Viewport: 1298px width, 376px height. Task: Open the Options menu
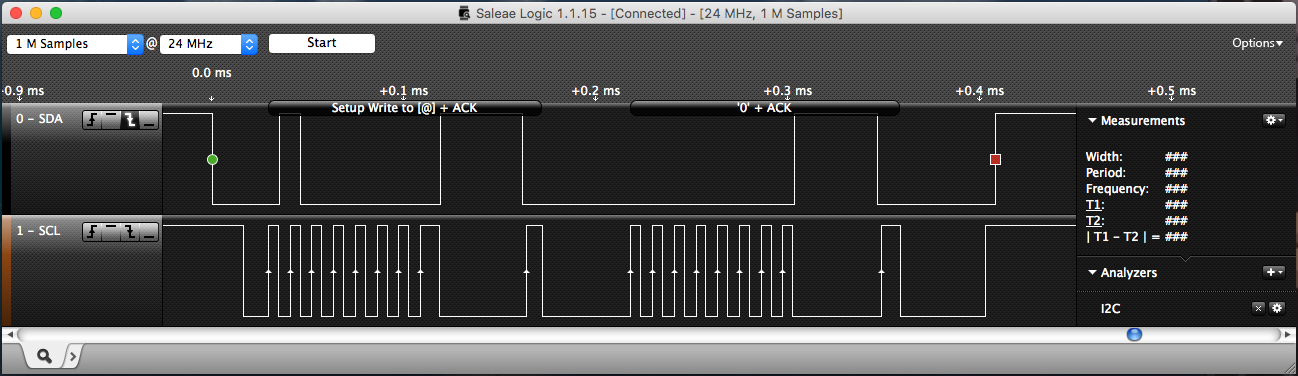(x=1257, y=44)
